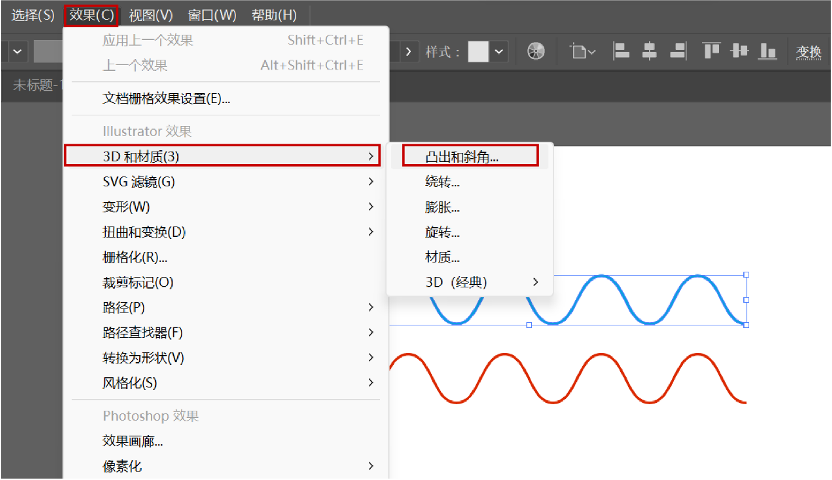Click horizontal align right icon
The width and height of the screenshot is (832, 480).
tap(678, 51)
